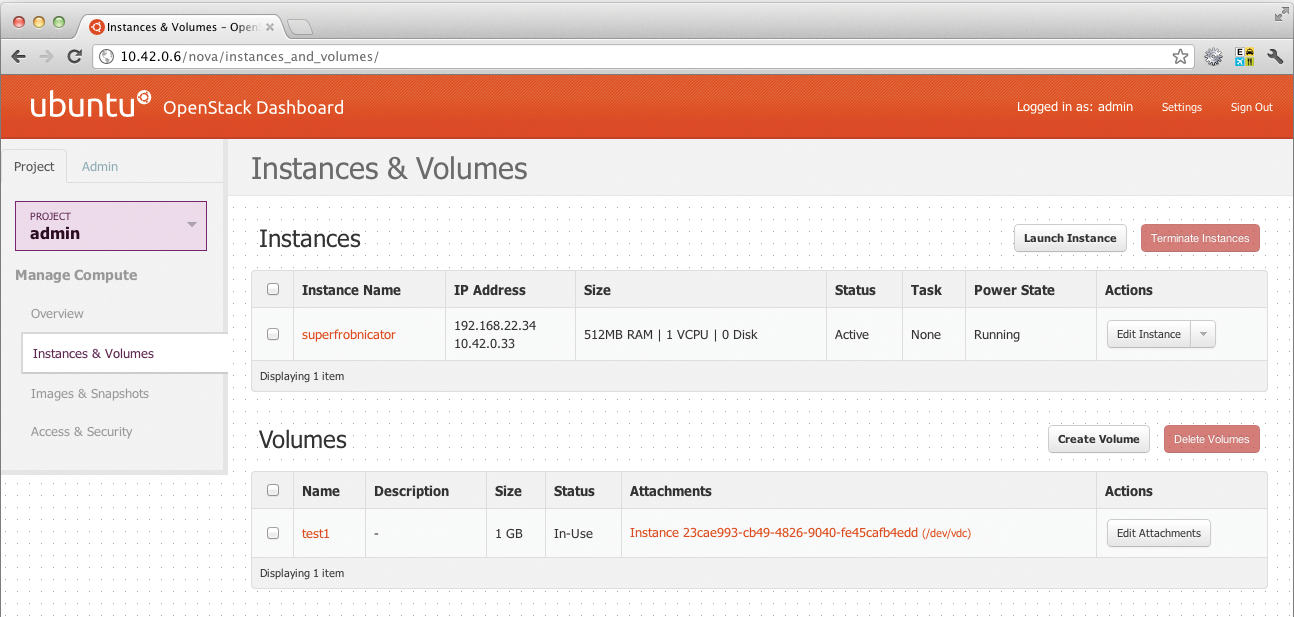The image size is (1294, 617).
Task: Select all instances with the header checkbox
Action: tap(273, 290)
